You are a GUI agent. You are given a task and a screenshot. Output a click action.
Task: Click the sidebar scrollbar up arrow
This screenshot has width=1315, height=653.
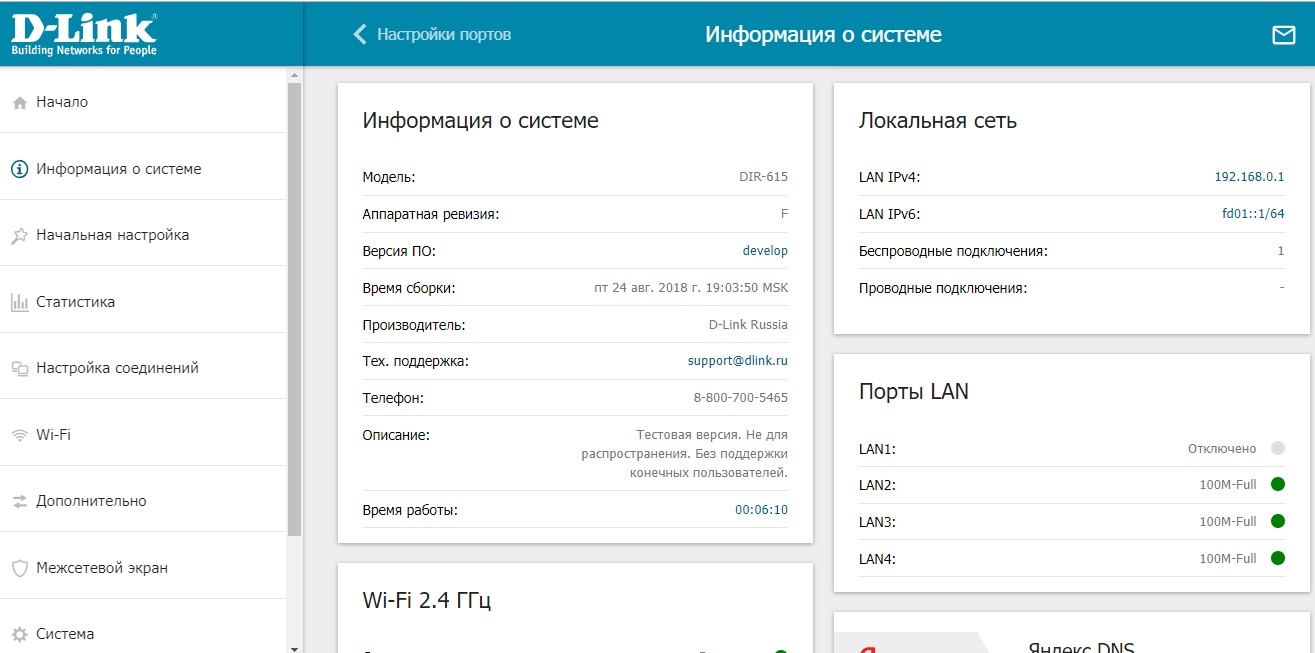[x=294, y=75]
